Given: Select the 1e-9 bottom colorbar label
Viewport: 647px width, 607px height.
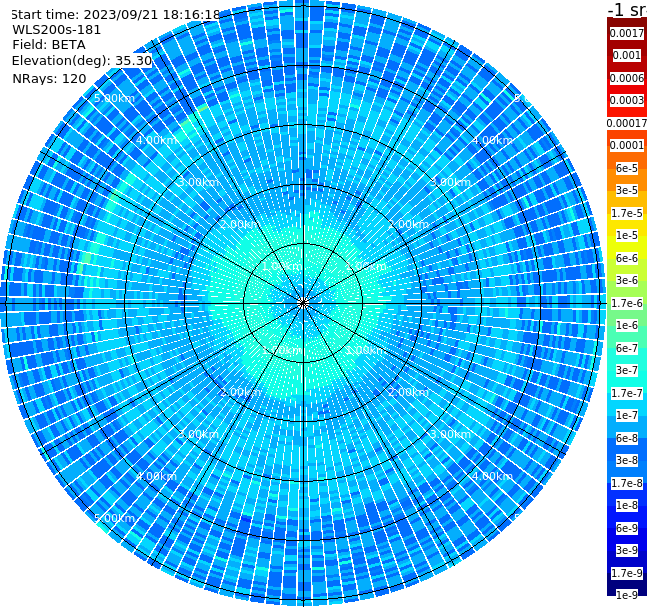Looking at the screenshot, I should click(627, 595).
